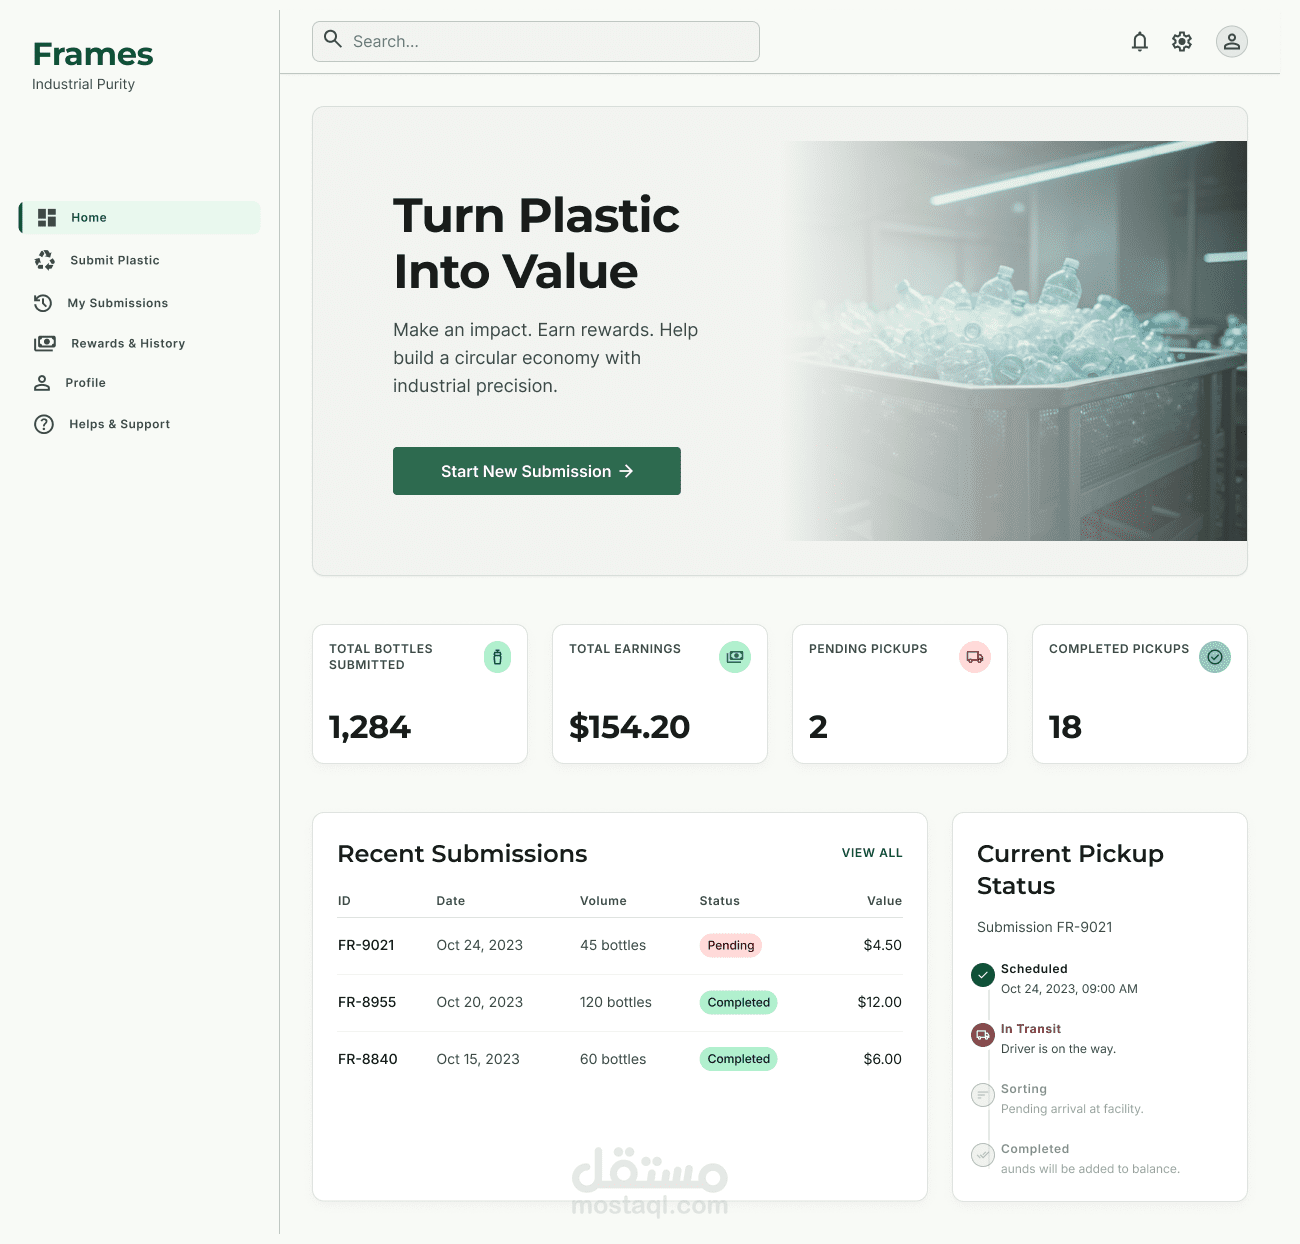Click the $6.00 value cell
The width and height of the screenshot is (1300, 1244).
883,1059
